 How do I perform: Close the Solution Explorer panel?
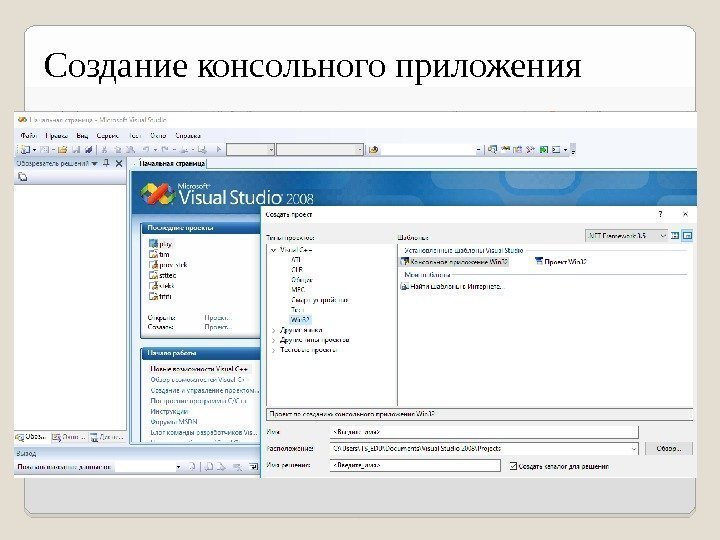coord(119,163)
